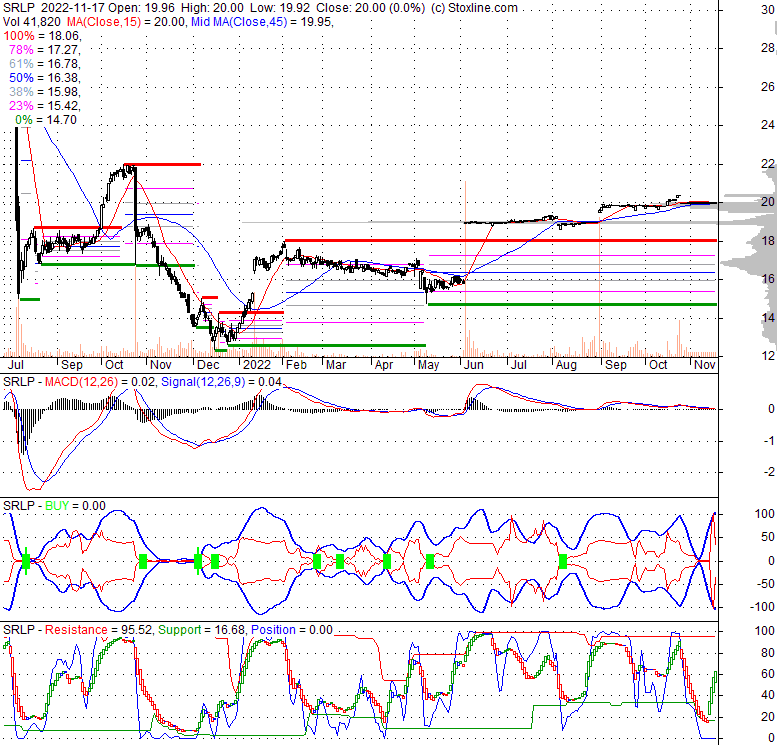Click the Dec month label
Screen dimensions: 778x746
208,365
